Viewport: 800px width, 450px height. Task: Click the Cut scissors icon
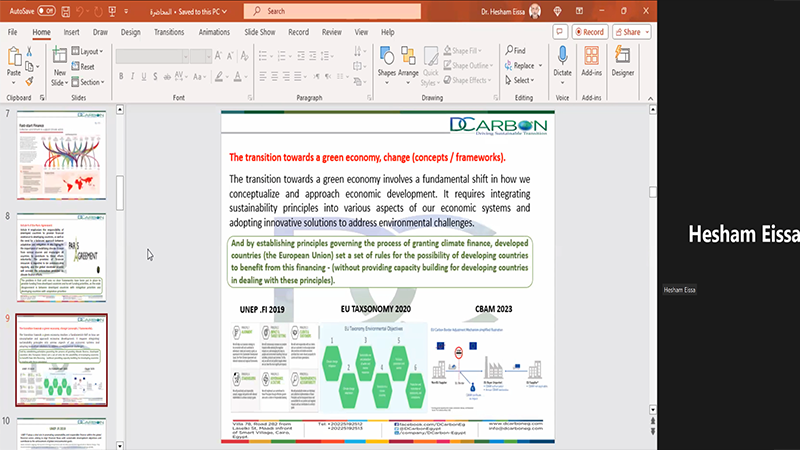coord(29,52)
